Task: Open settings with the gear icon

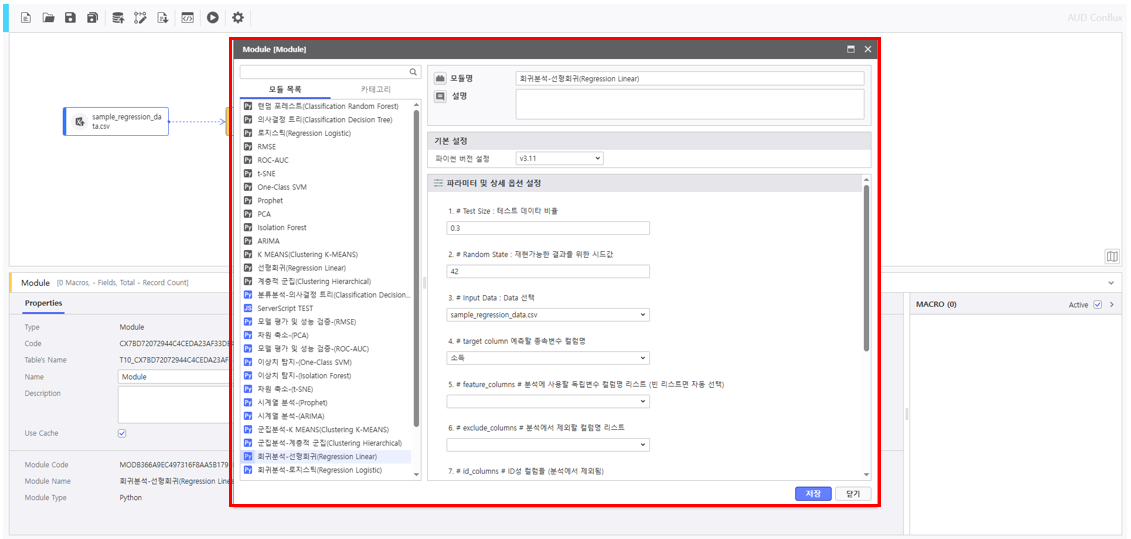Action: 238,18
